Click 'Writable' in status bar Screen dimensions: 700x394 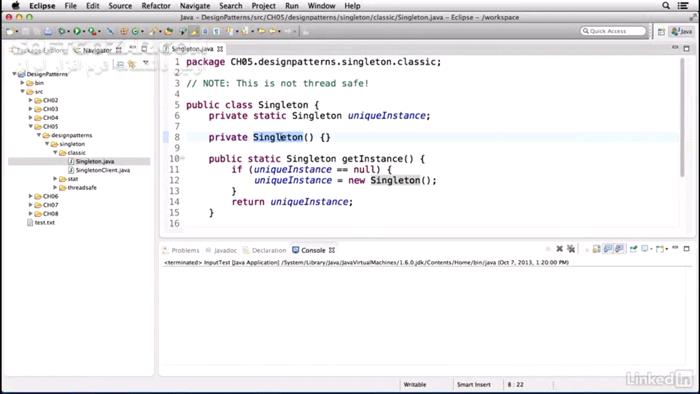click(x=415, y=384)
